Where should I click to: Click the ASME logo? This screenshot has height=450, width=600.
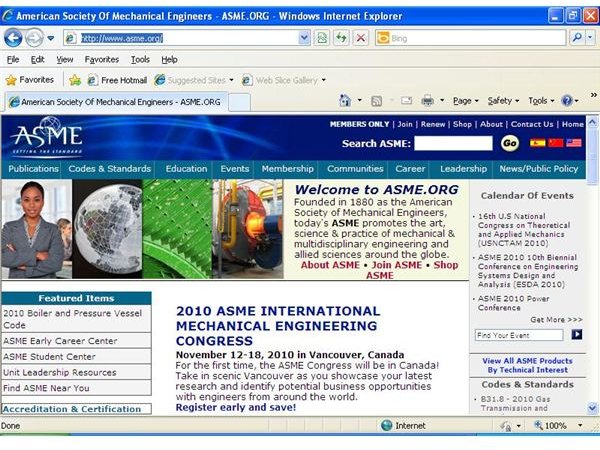pyautogui.click(x=47, y=136)
